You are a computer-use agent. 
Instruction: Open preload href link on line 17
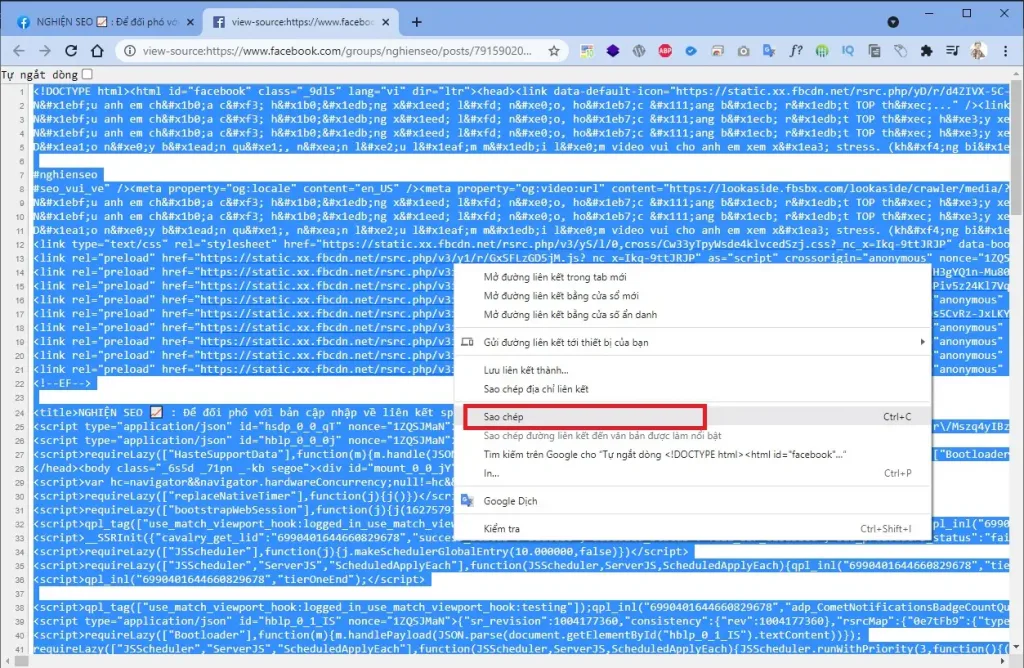click(327, 314)
